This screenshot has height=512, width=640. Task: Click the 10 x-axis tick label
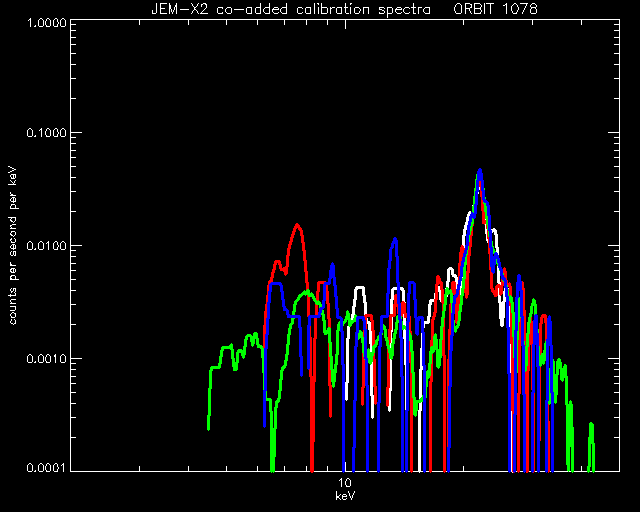[x=345, y=483]
